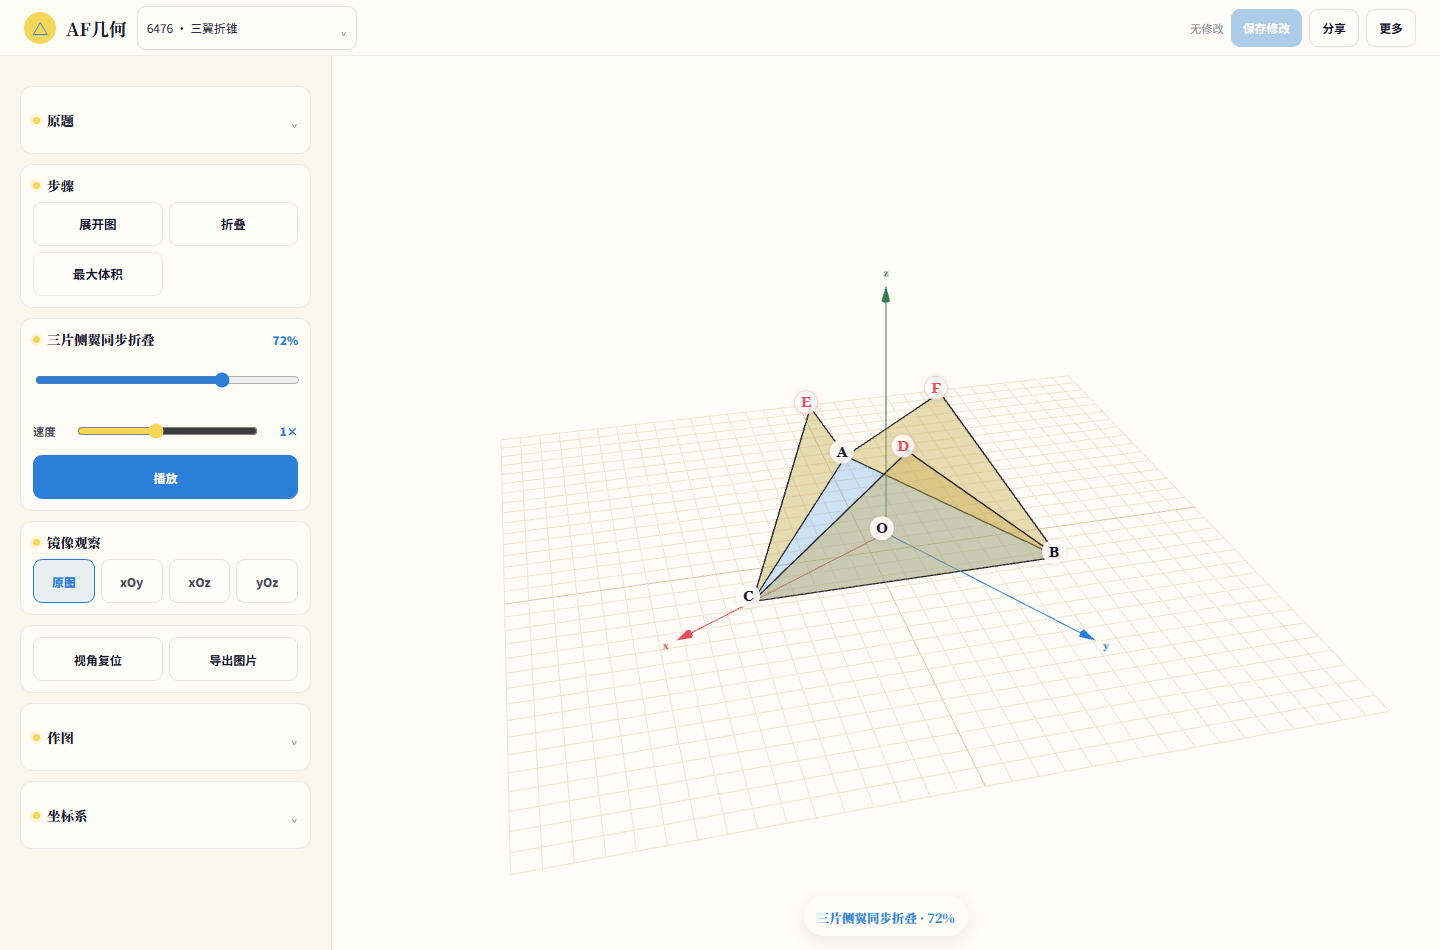Click the 视角复位 reset view button
Viewport: 1440px width, 950px height.
98,659
